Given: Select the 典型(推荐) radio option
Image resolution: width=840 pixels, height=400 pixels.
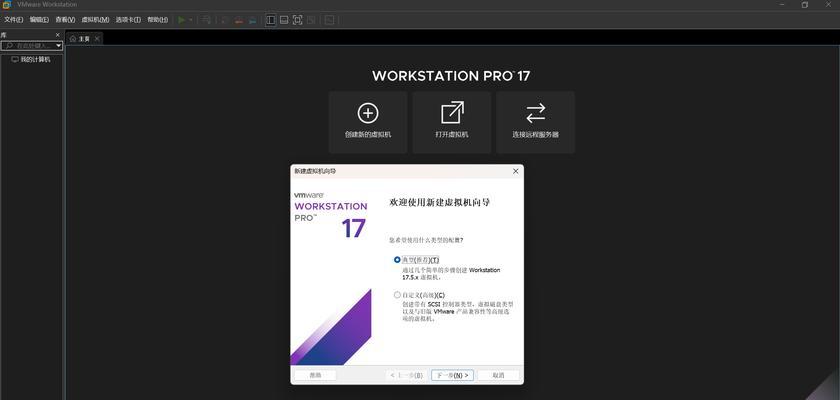Looking at the screenshot, I should 397,260.
